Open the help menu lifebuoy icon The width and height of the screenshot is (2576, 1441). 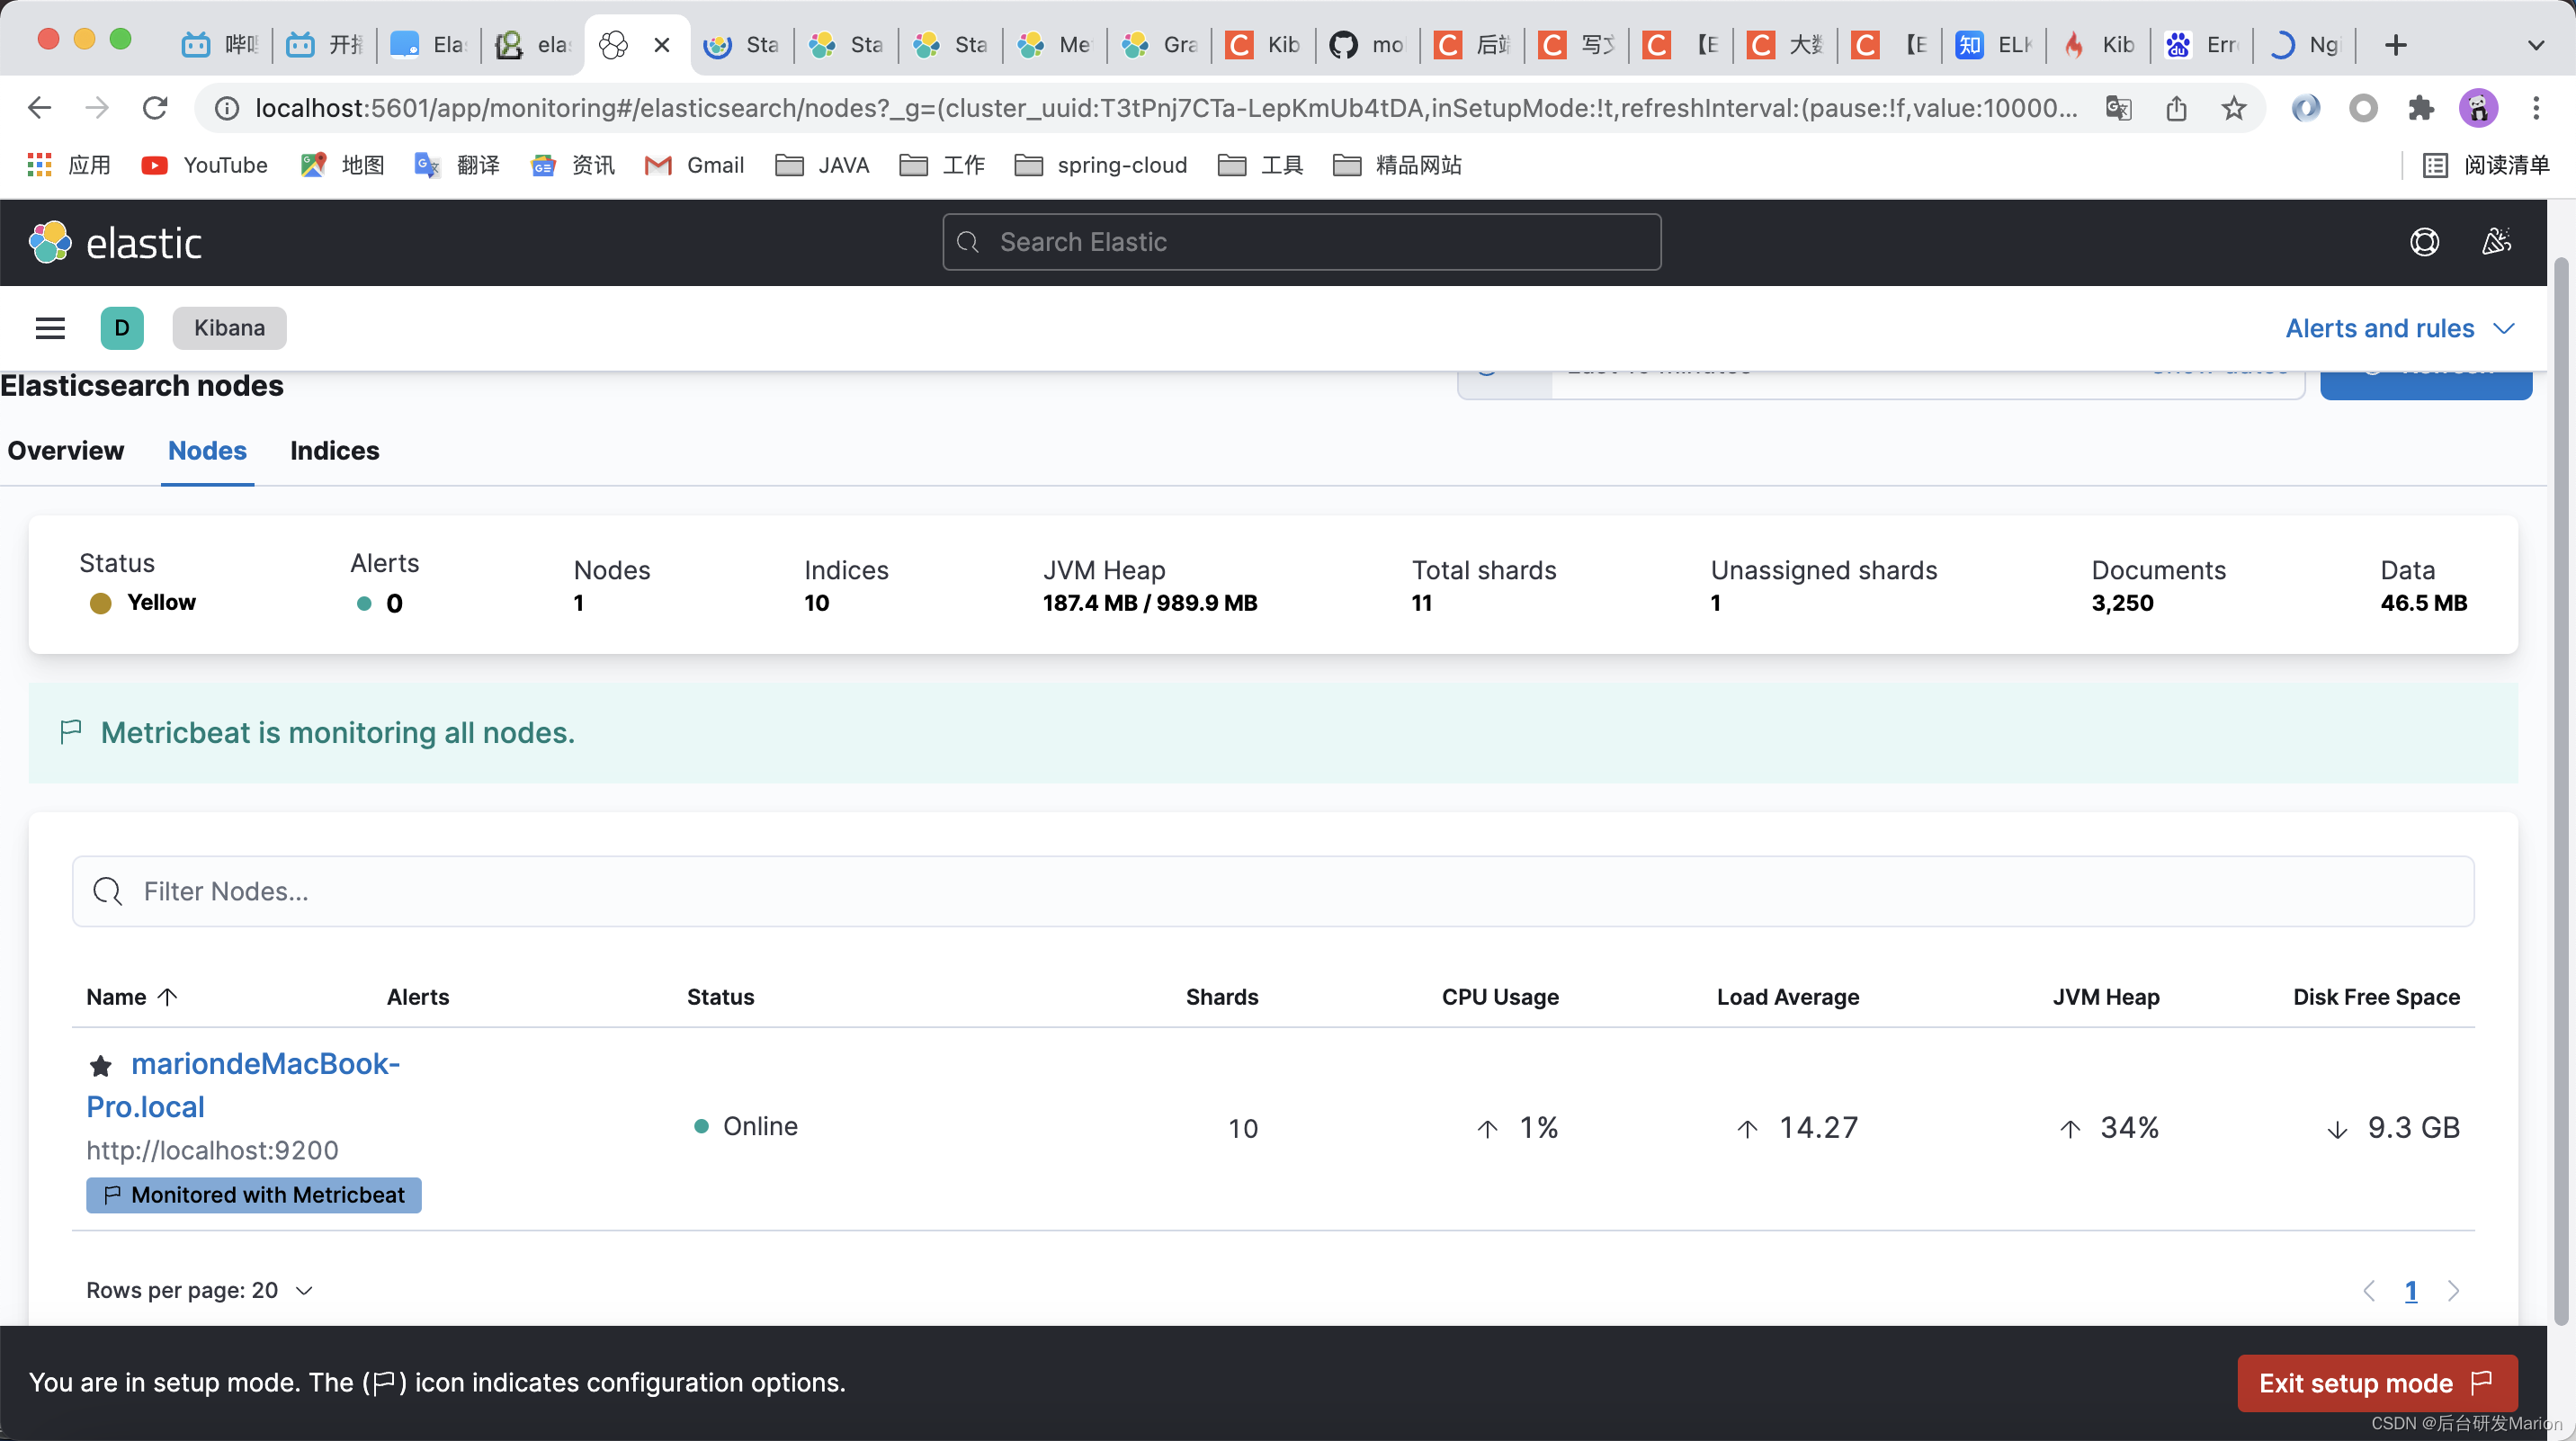click(2424, 242)
